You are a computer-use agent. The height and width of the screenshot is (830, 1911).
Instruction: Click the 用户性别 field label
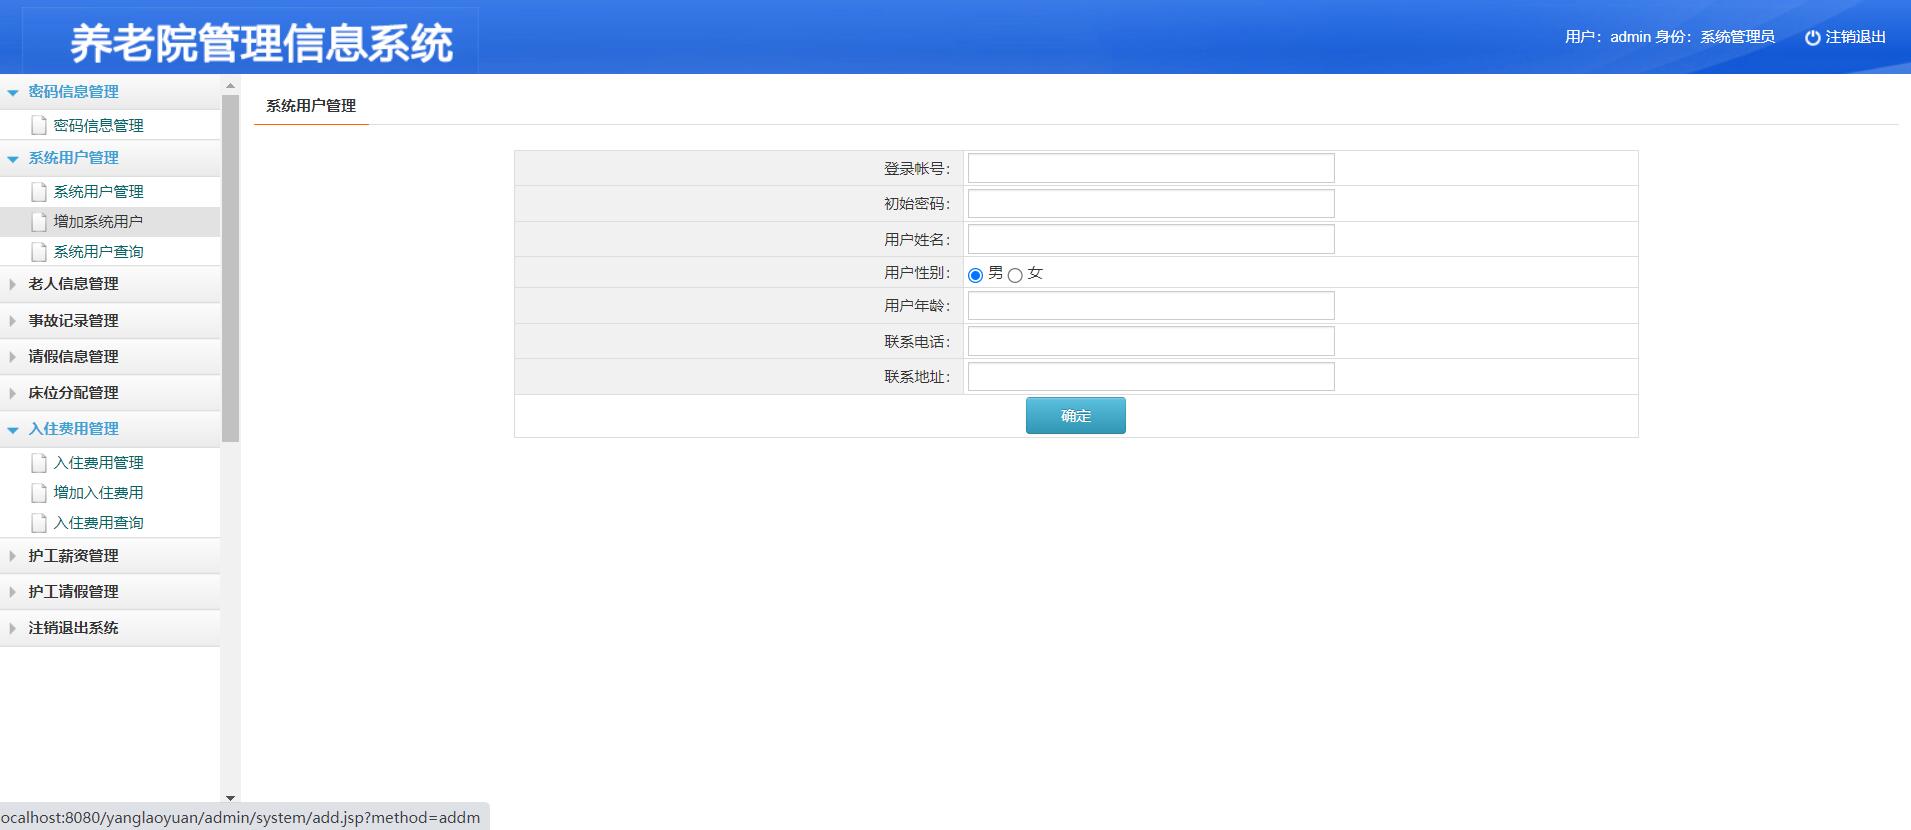coord(917,272)
